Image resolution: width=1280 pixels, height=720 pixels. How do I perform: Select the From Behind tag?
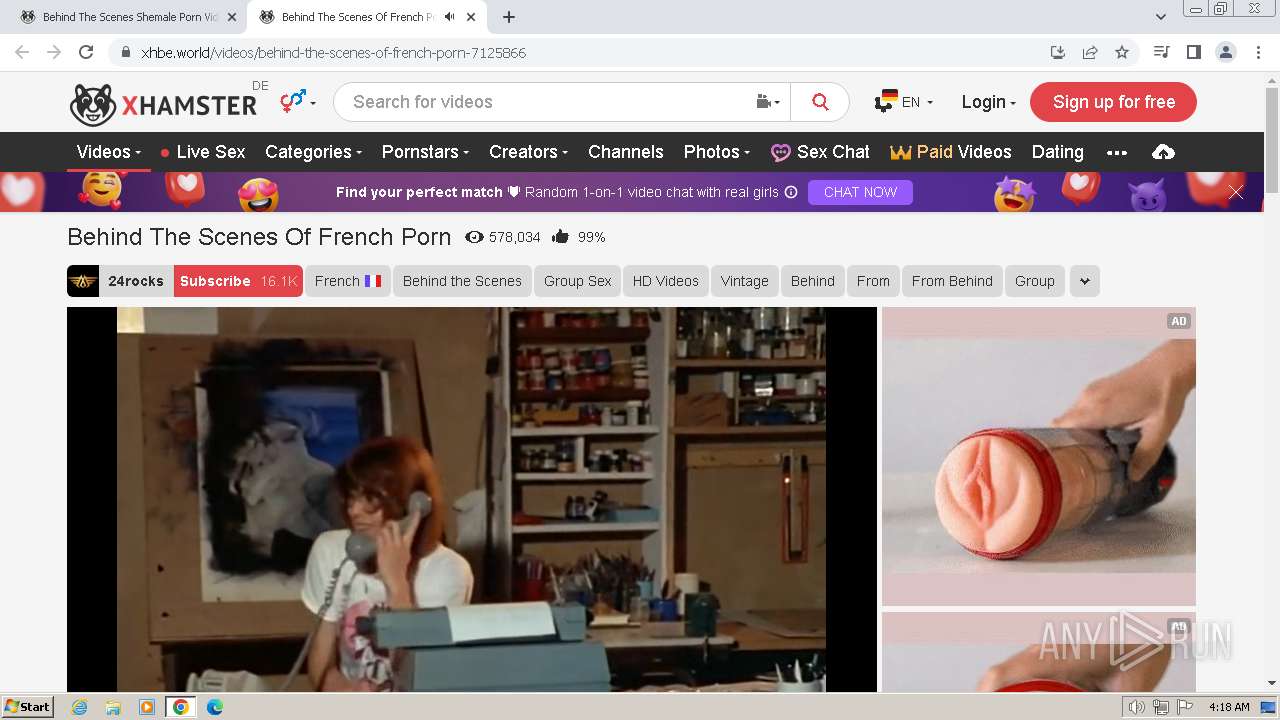[x=952, y=281]
